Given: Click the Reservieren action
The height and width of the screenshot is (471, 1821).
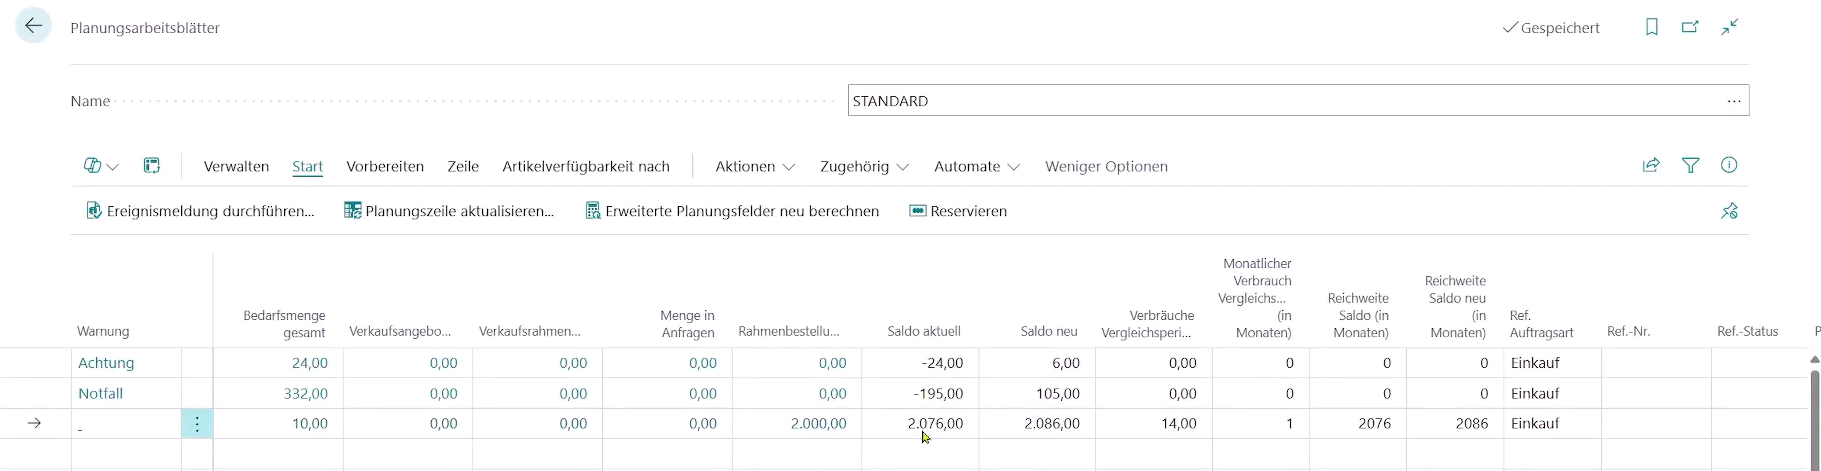Looking at the screenshot, I should click(x=958, y=211).
